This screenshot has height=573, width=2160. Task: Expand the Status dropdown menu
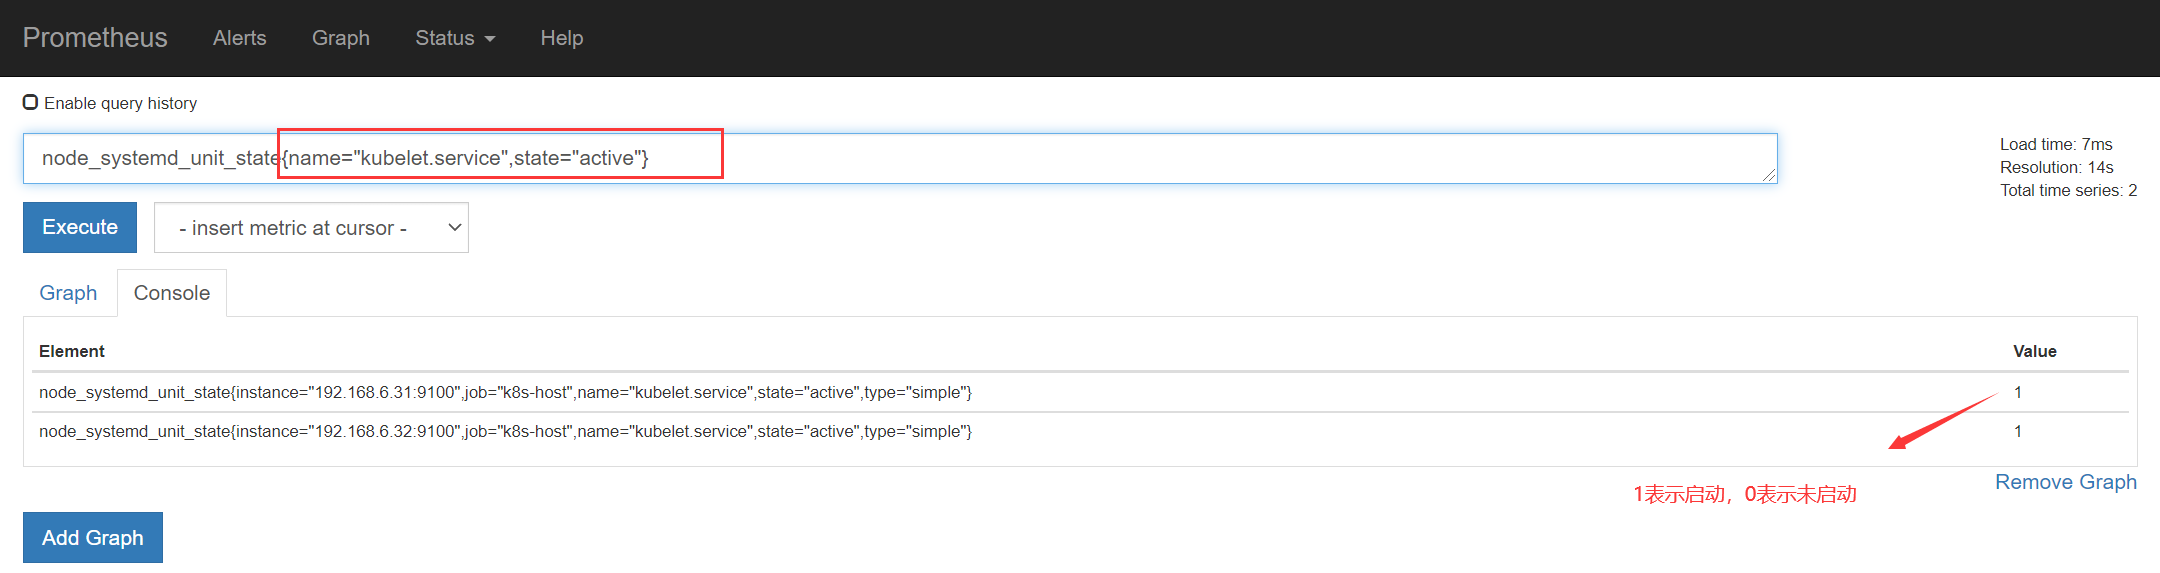click(455, 38)
